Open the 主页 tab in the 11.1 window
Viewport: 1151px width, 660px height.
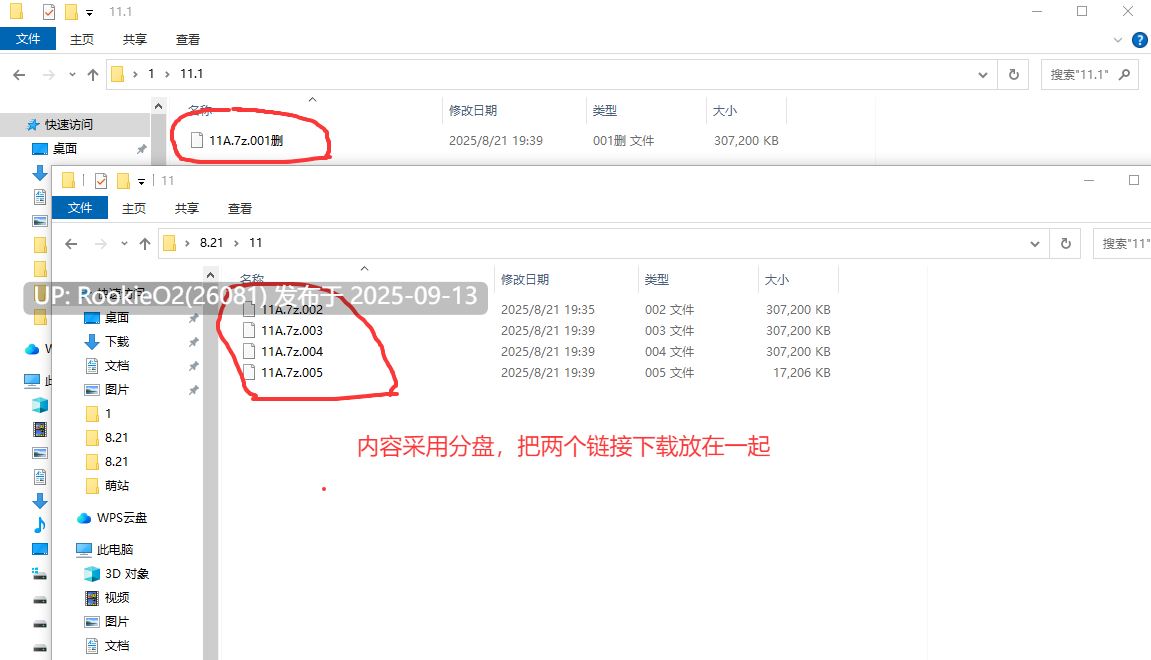[x=81, y=40]
